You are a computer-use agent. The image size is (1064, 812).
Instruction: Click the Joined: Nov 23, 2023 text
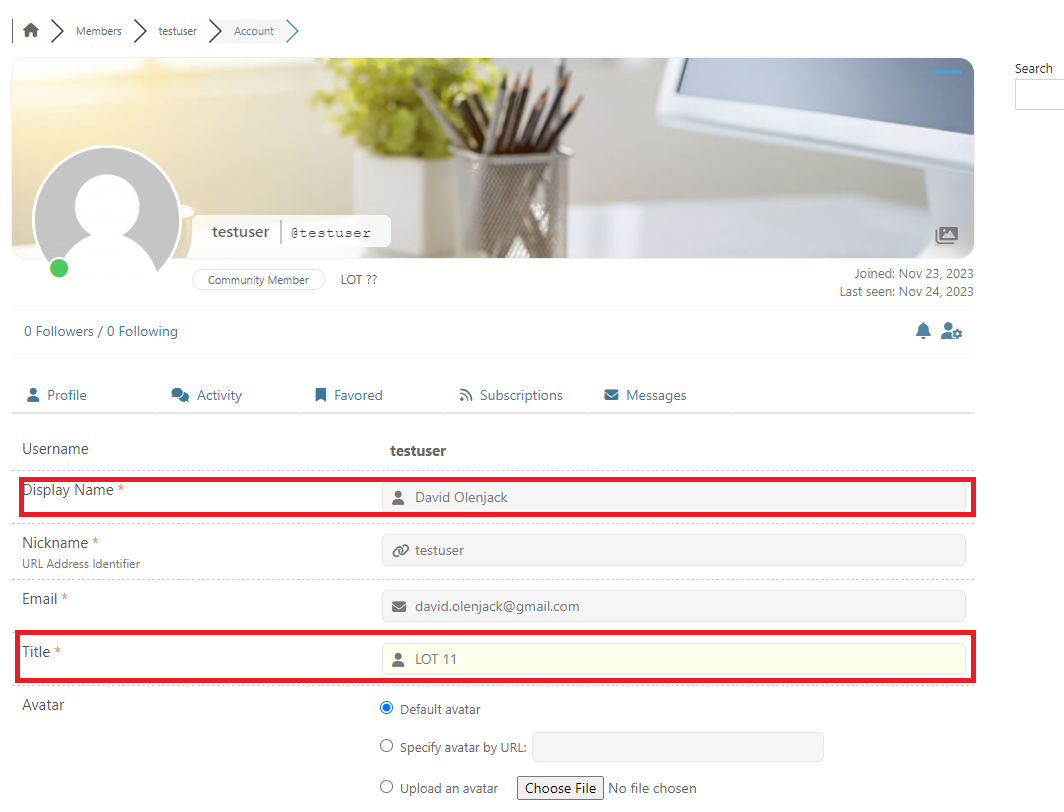click(913, 273)
